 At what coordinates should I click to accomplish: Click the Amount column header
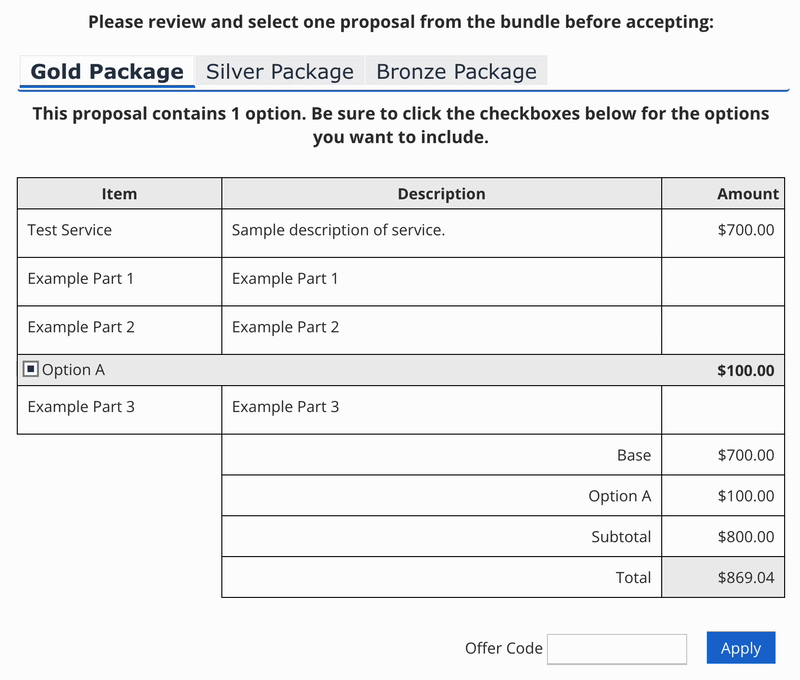[747, 194]
